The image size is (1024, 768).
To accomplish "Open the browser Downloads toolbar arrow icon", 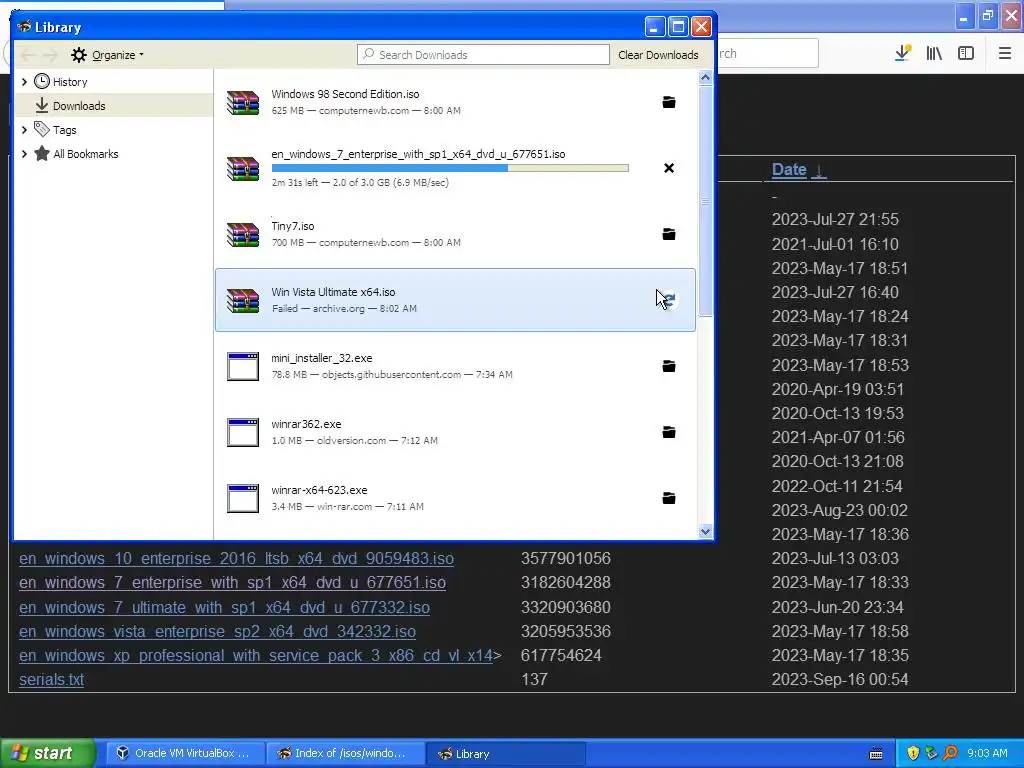I will 903,53.
